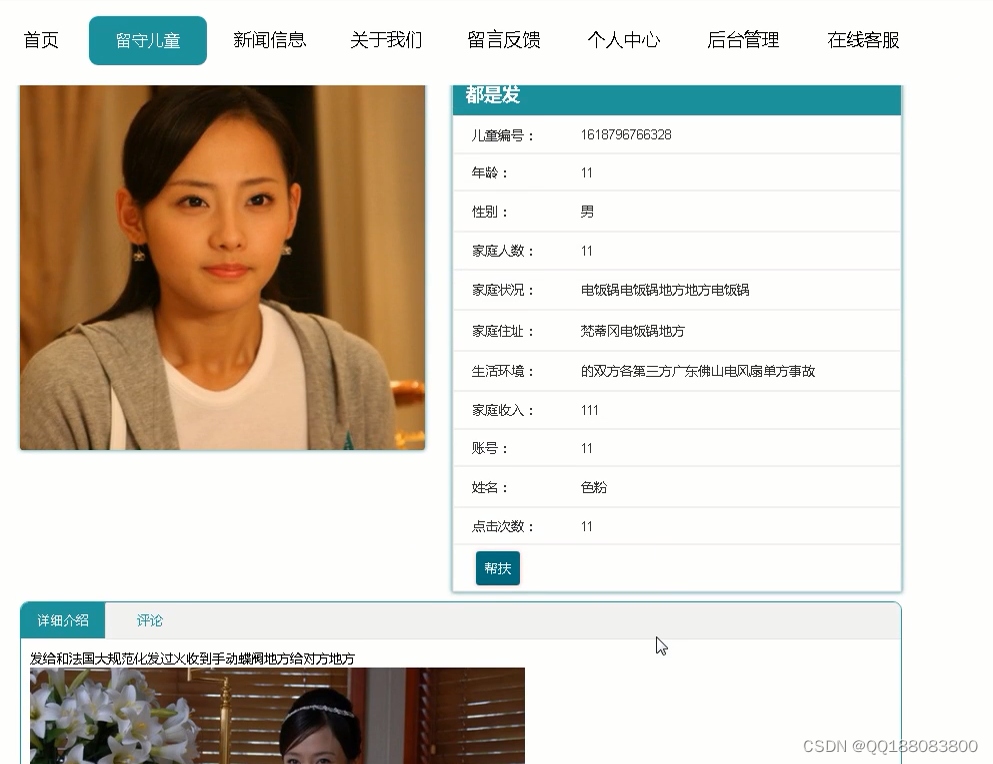The height and width of the screenshot is (764, 993).
Task: Switch to the 评论 tab
Action: tap(149, 620)
